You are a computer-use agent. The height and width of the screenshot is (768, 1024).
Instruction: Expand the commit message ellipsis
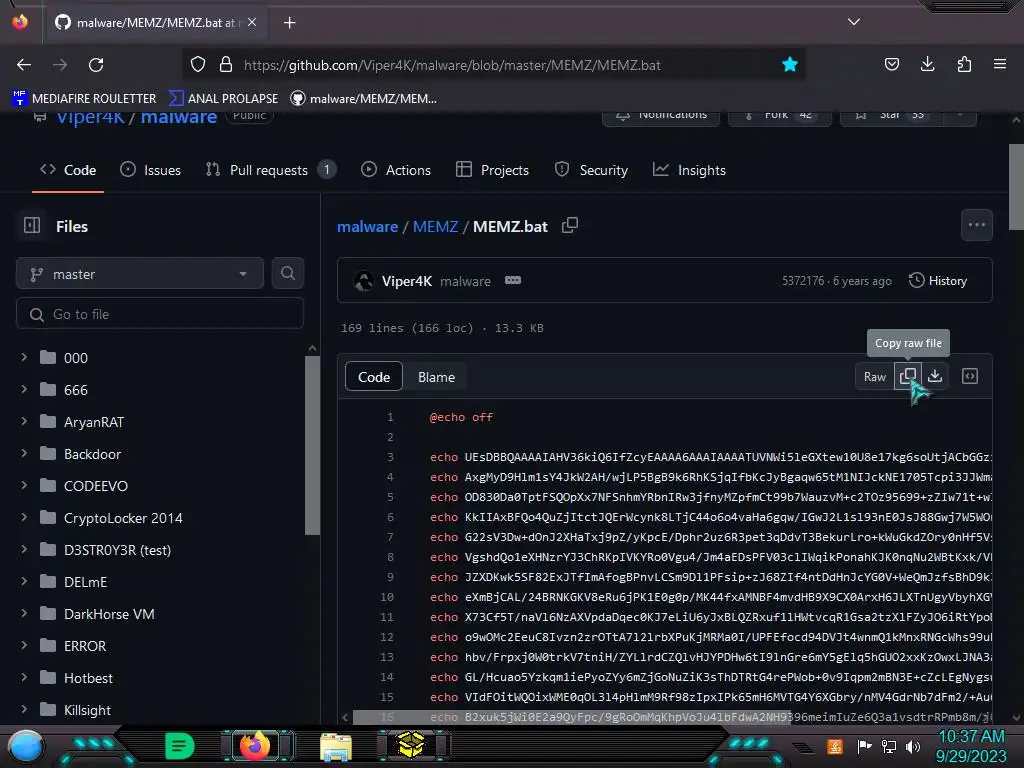(513, 280)
